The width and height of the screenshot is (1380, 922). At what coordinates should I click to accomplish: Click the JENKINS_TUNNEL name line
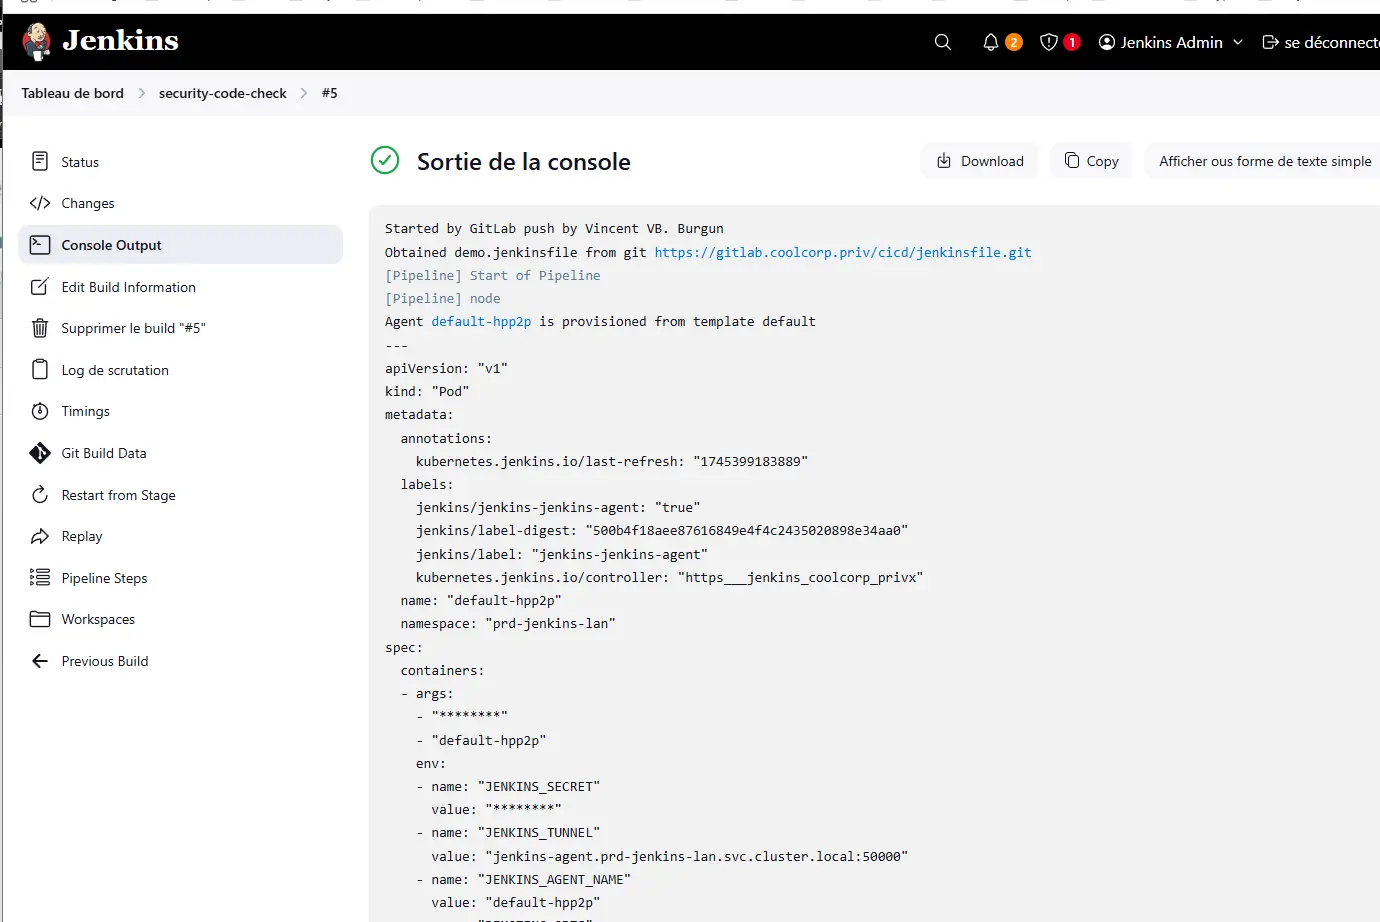[508, 832]
